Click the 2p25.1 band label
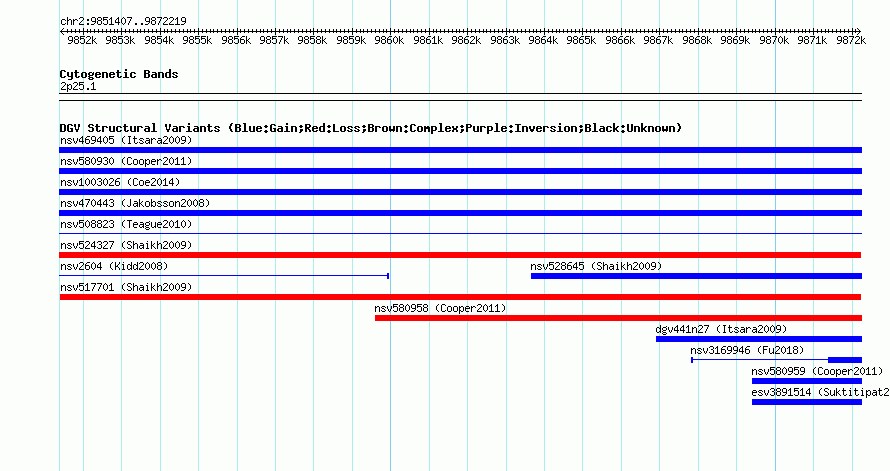The image size is (890, 471). pyautogui.click(x=78, y=86)
